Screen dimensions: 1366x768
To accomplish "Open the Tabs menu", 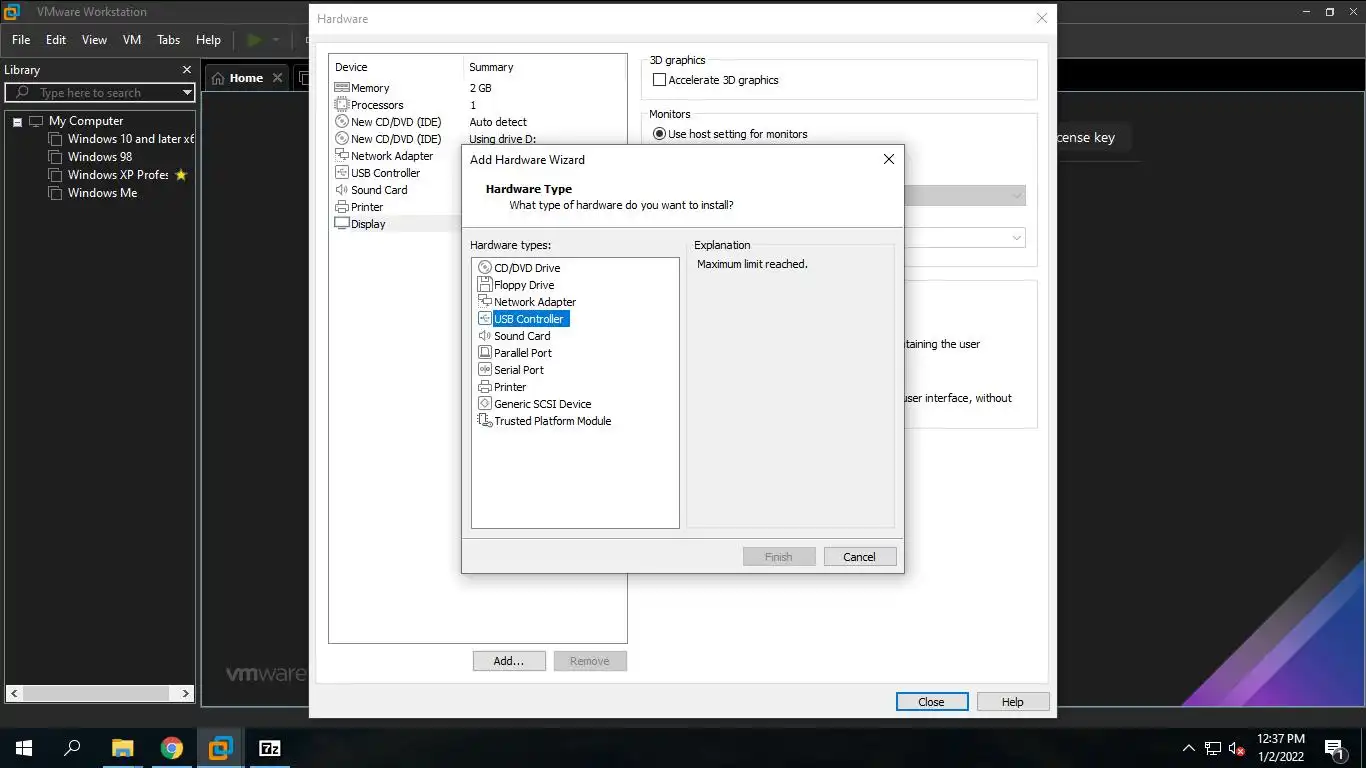I will click(x=168, y=40).
